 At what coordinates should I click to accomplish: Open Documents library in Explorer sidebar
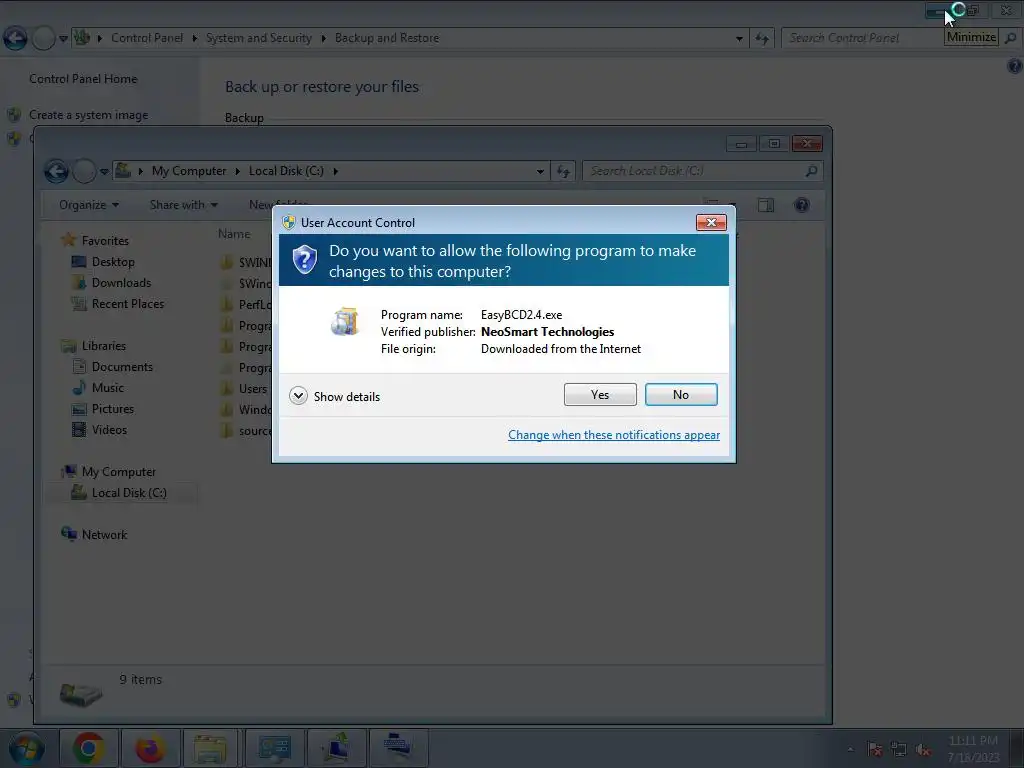coord(121,367)
